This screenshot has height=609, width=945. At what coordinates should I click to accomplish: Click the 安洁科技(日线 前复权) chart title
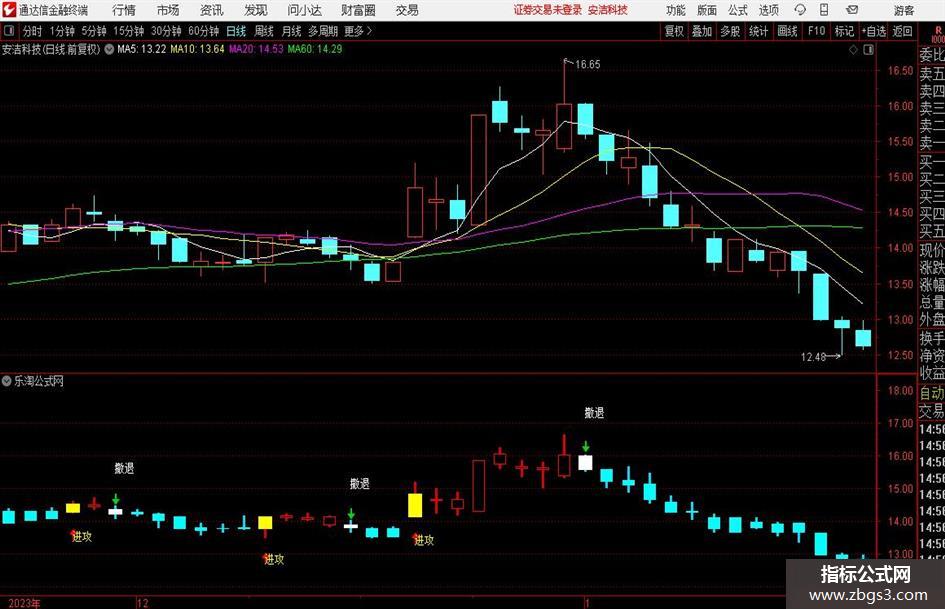(x=51, y=49)
